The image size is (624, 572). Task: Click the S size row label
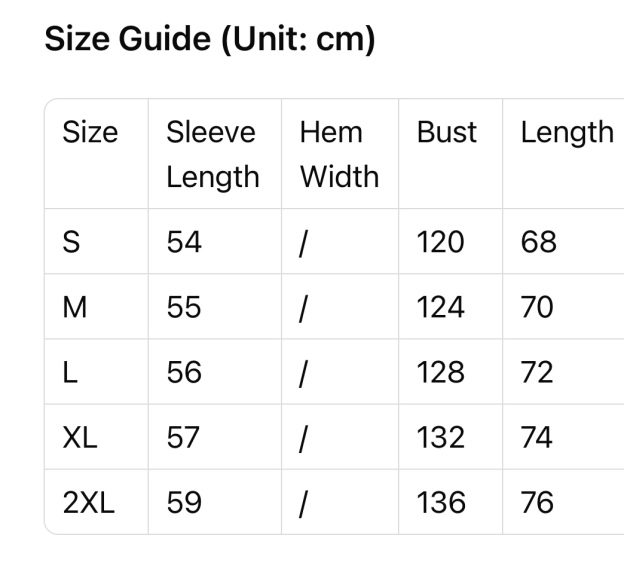[x=72, y=242]
